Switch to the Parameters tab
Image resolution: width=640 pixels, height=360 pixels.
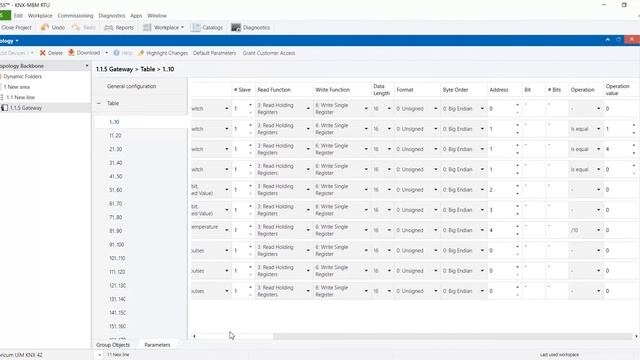tap(158, 345)
